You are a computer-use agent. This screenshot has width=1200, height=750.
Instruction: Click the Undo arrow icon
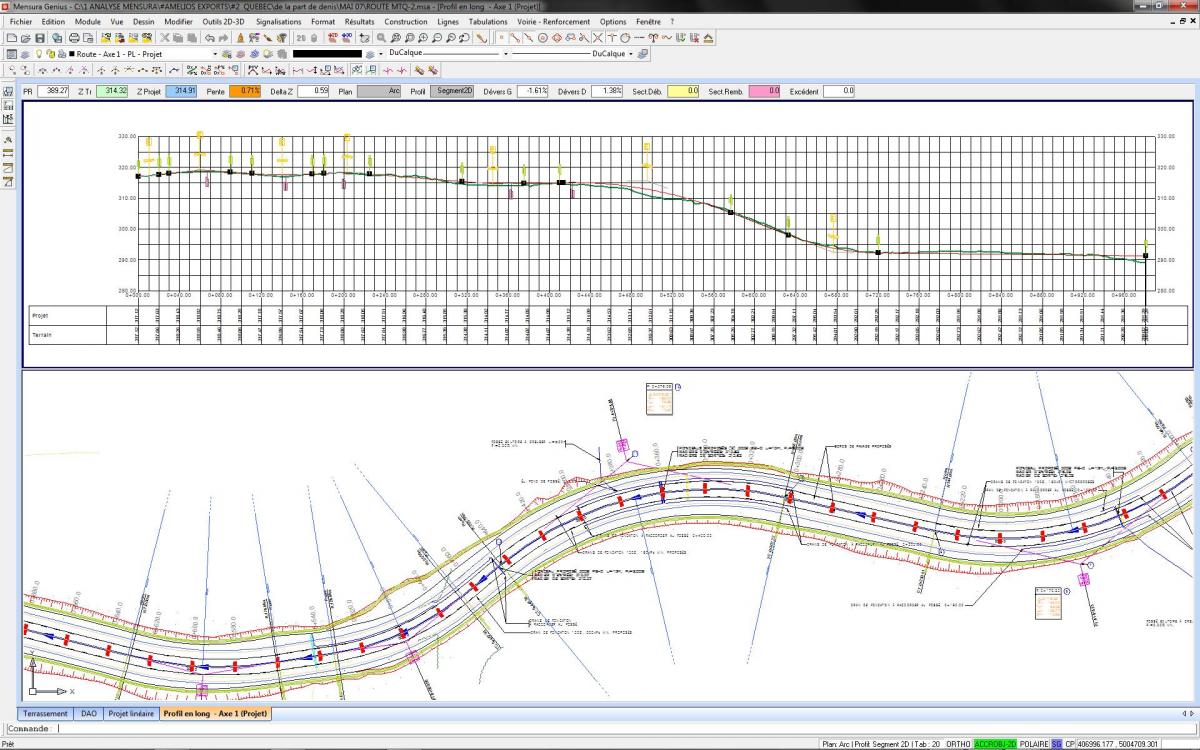(x=210, y=38)
